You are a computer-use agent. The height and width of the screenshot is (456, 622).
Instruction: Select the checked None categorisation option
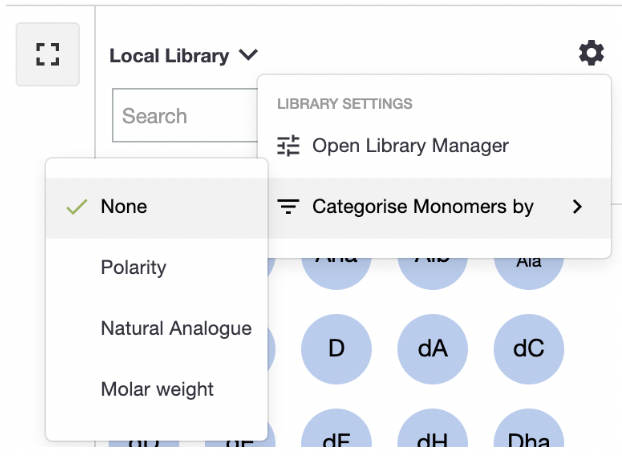point(123,207)
